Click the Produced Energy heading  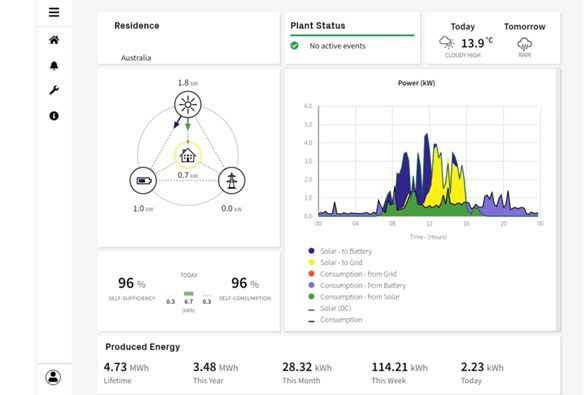click(143, 347)
